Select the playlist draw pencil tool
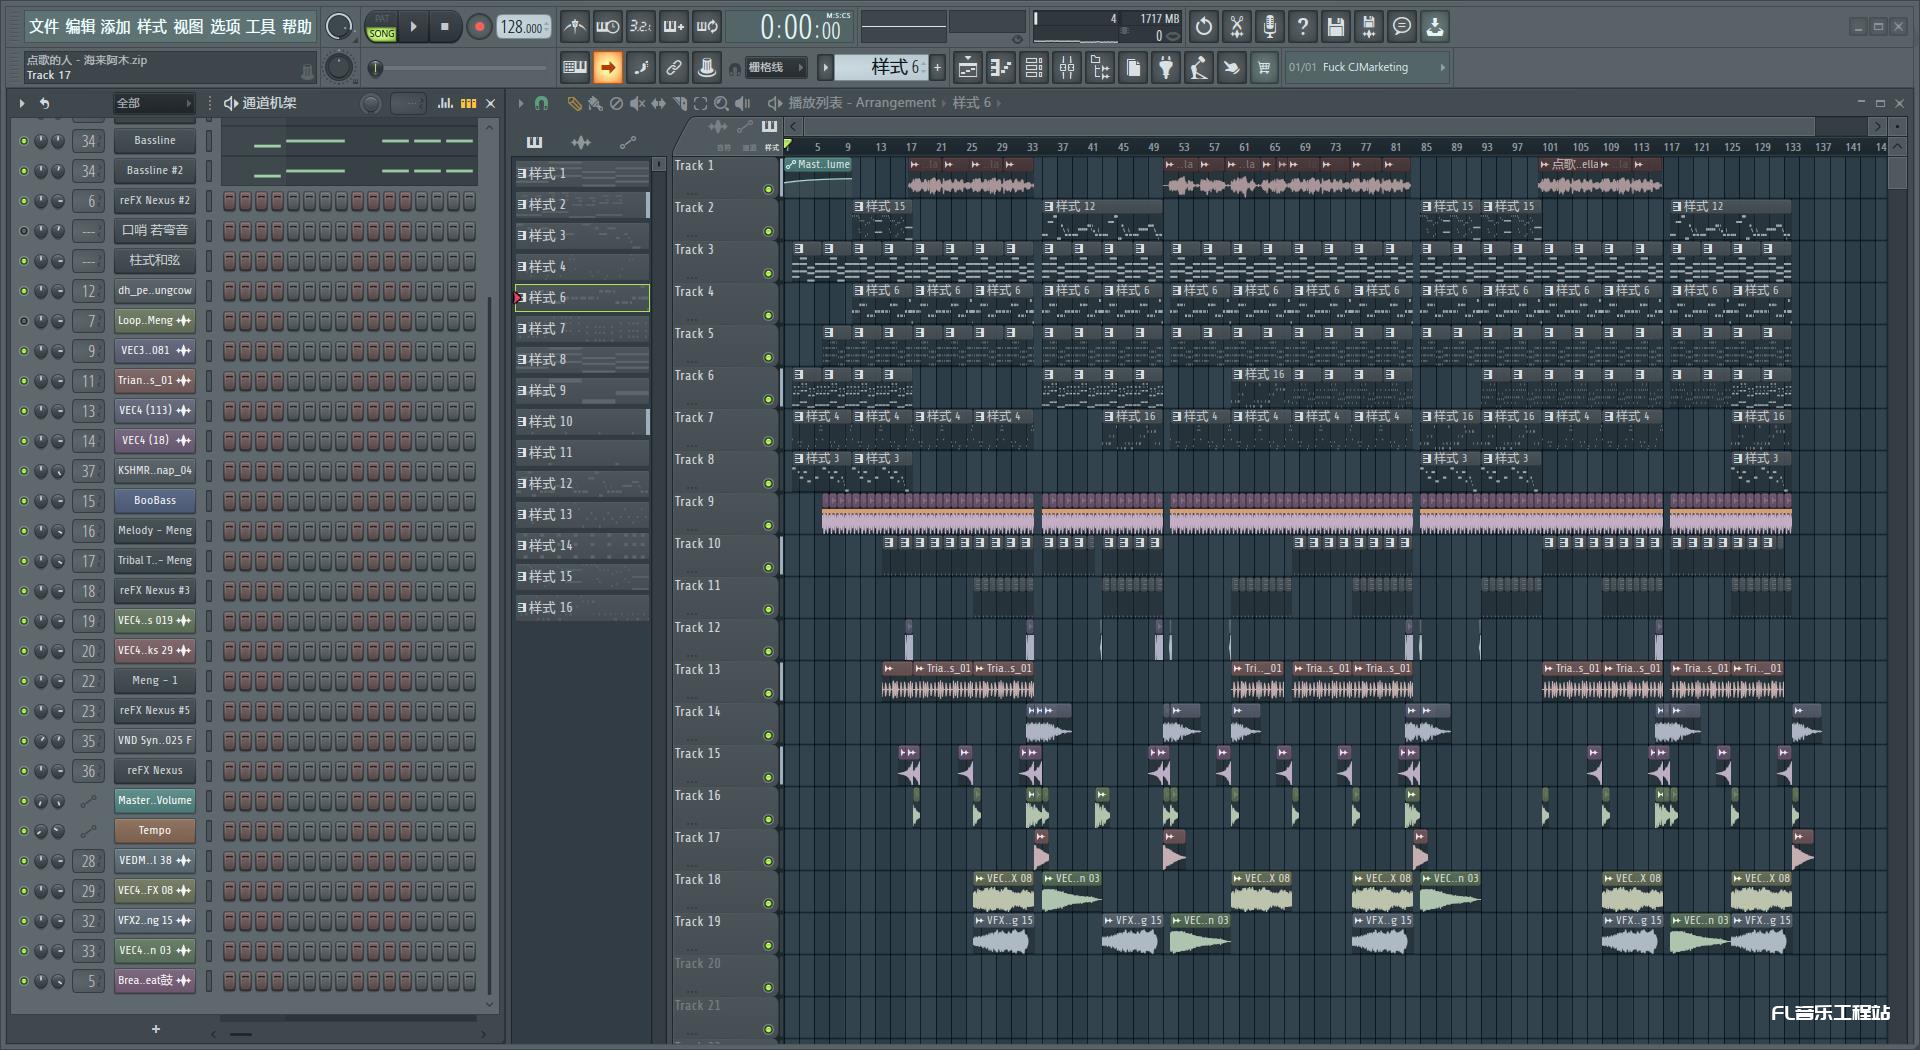The width and height of the screenshot is (1920, 1050). (574, 103)
